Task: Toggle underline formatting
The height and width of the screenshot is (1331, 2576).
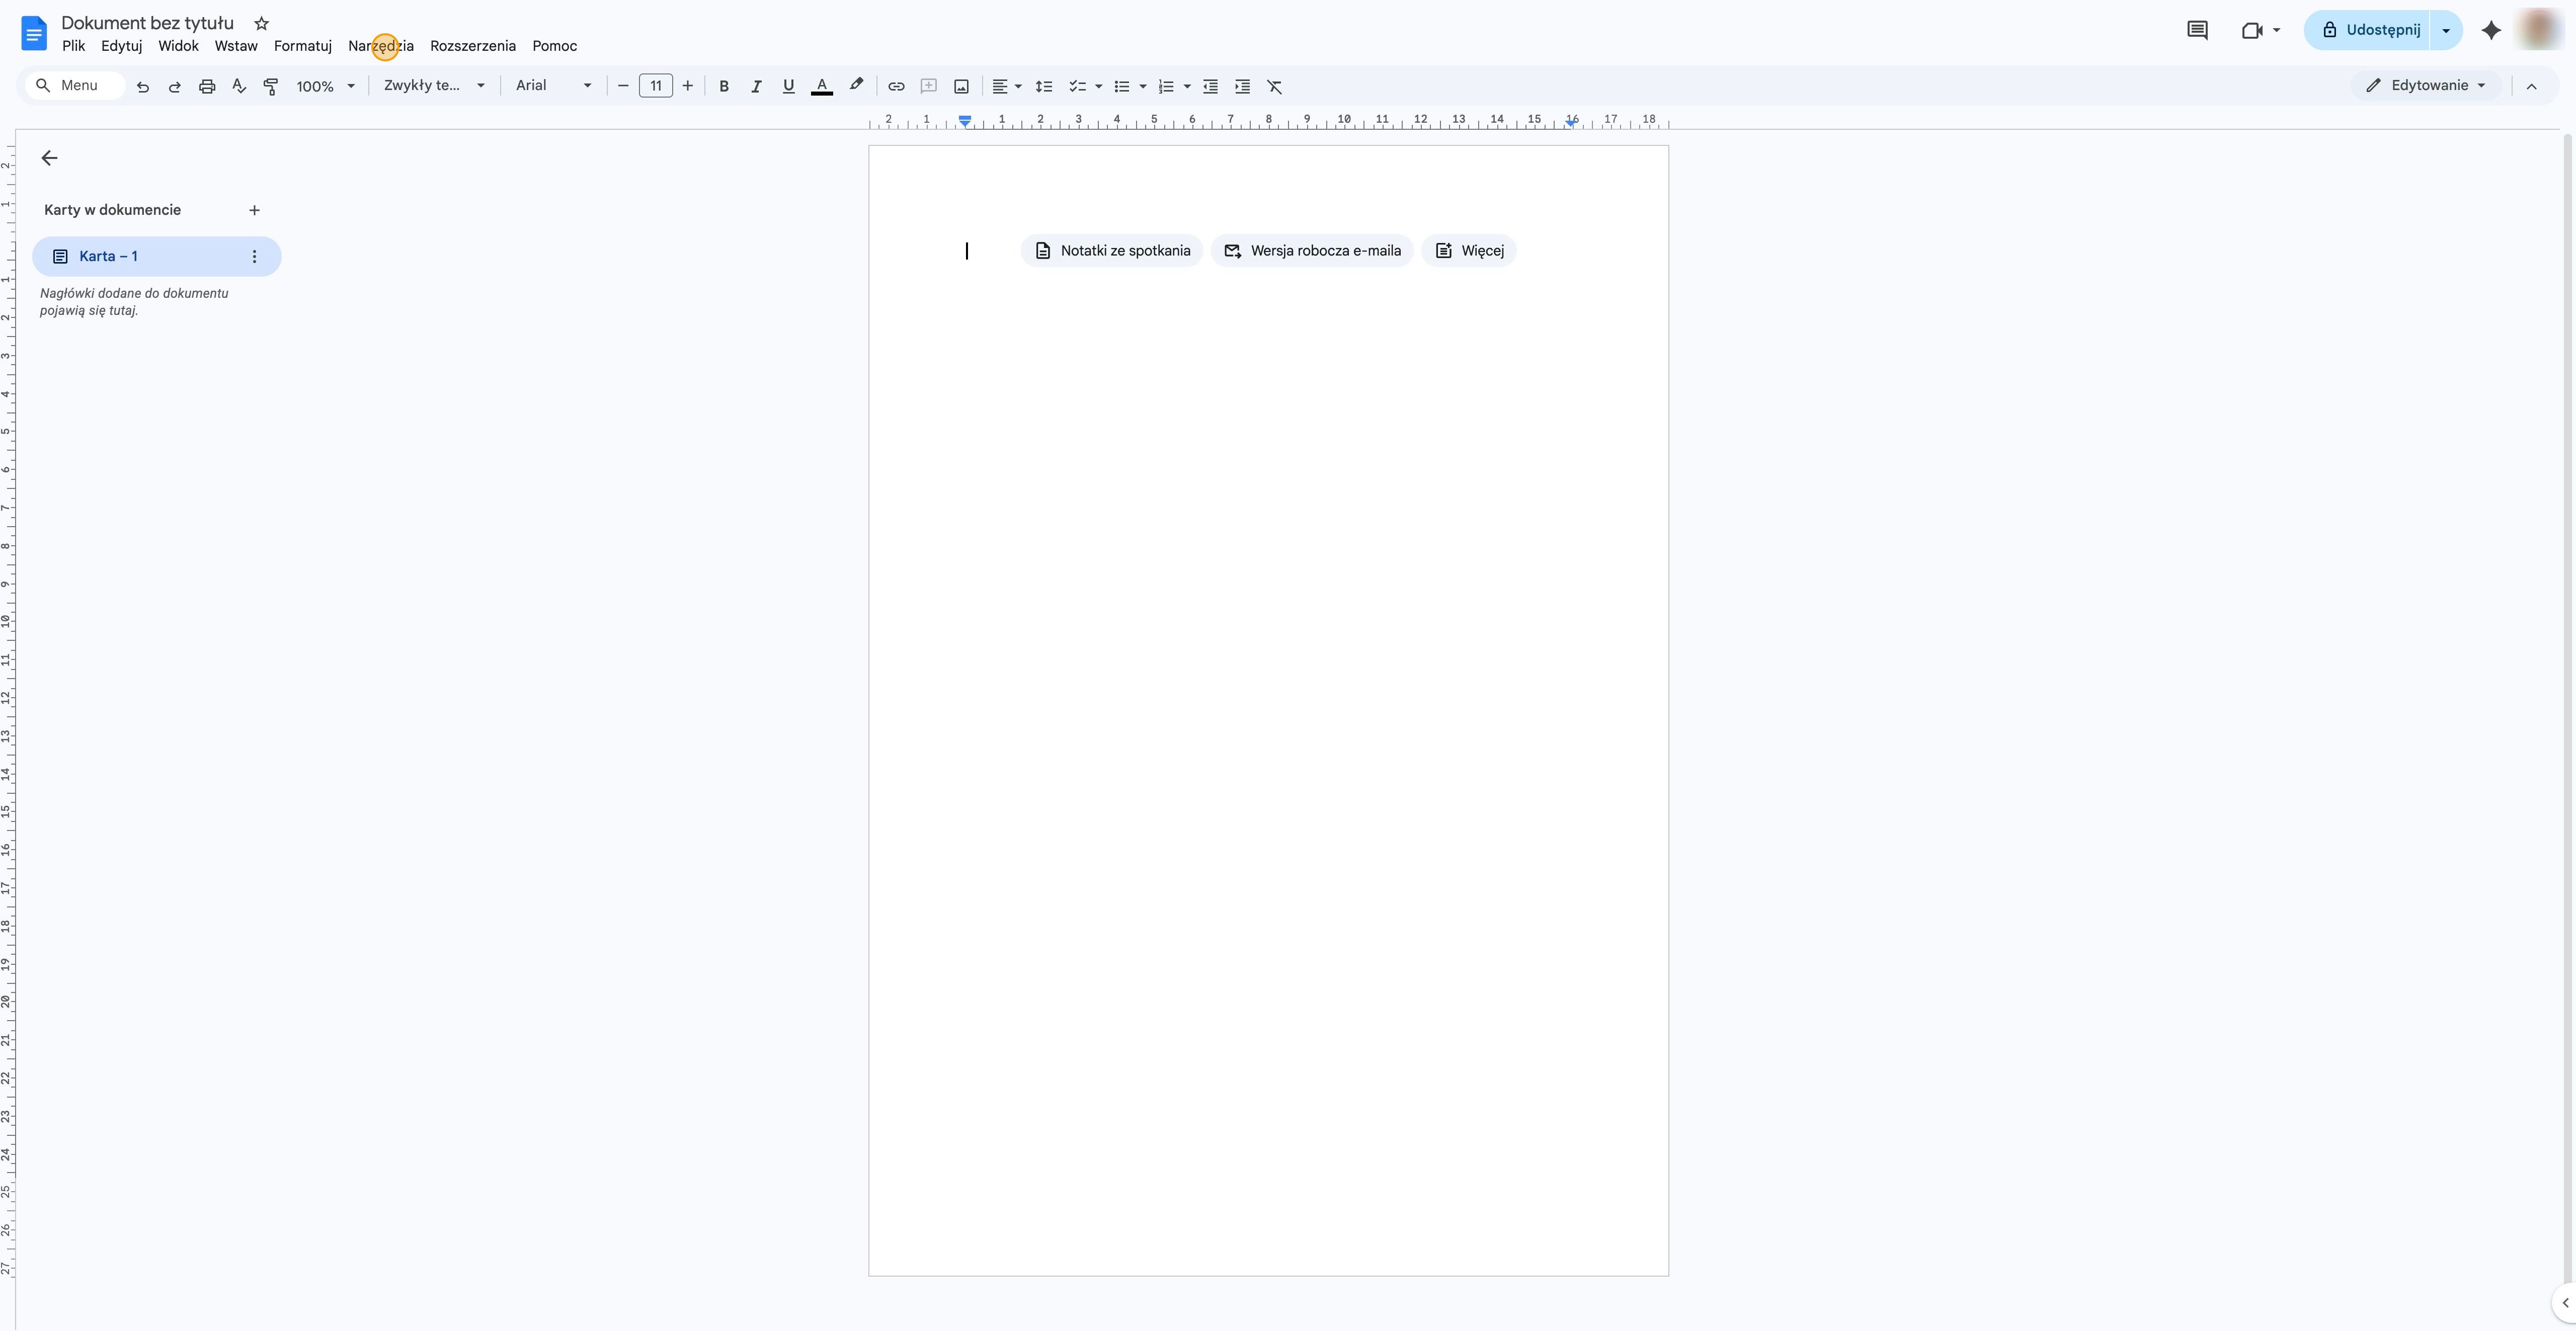Action: tap(788, 87)
